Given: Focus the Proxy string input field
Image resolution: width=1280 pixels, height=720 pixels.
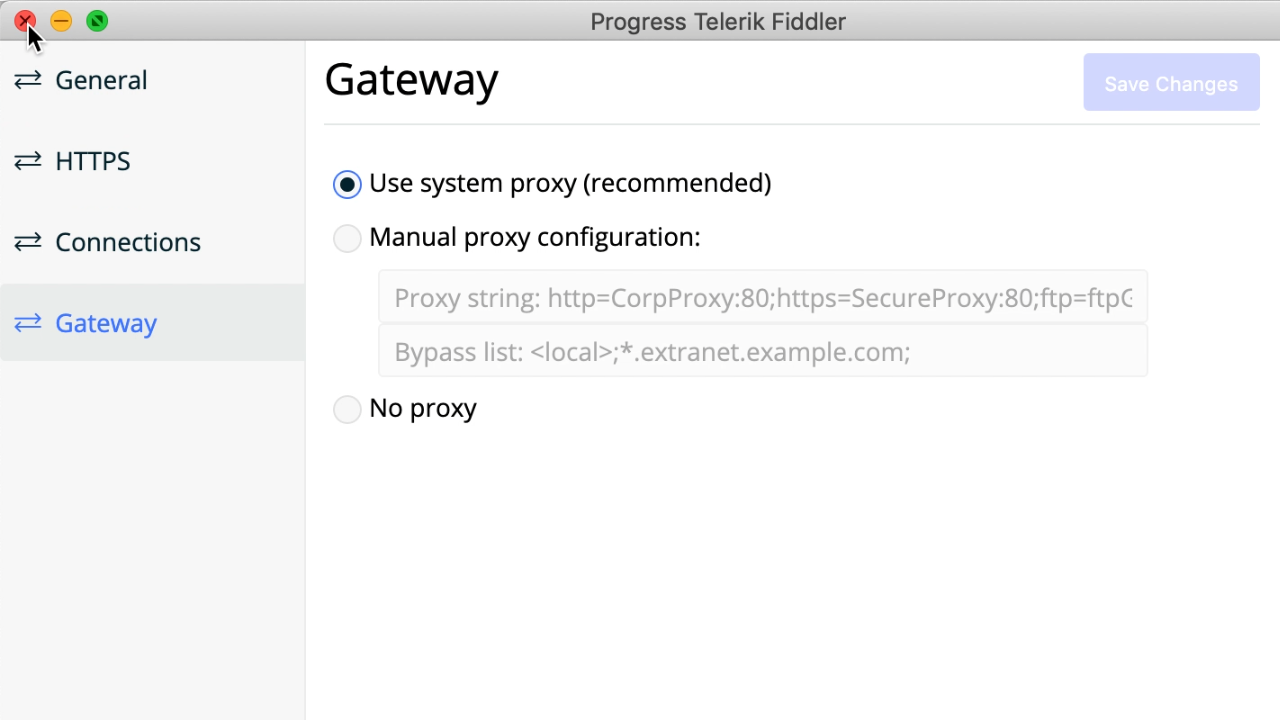Looking at the screenshot, I should pos(762,297).
